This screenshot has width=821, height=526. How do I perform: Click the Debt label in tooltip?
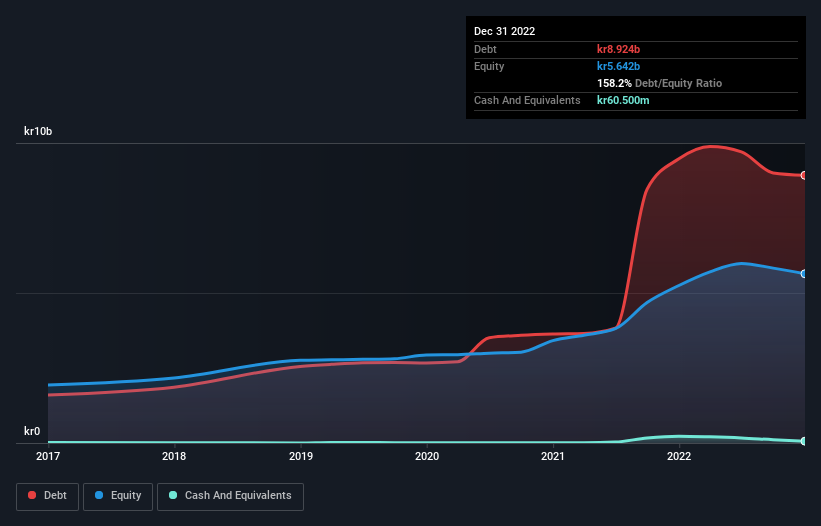pyautogui.click(x=485, y=49)
